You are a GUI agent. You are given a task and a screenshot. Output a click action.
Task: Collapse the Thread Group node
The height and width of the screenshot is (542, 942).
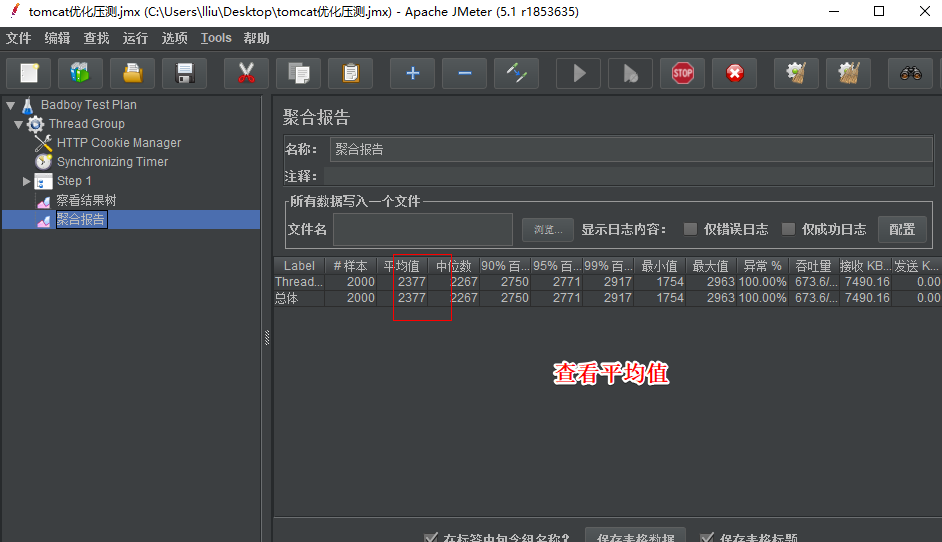(x=19, y=124)
